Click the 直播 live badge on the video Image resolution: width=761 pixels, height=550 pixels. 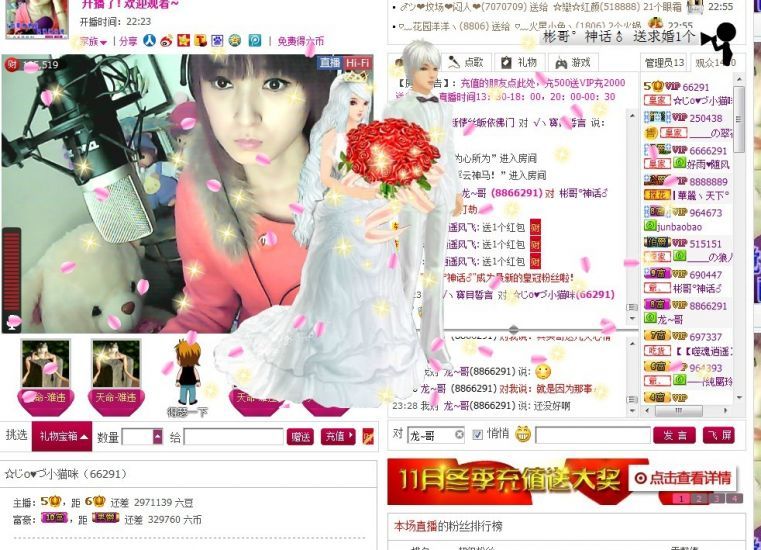331,63
